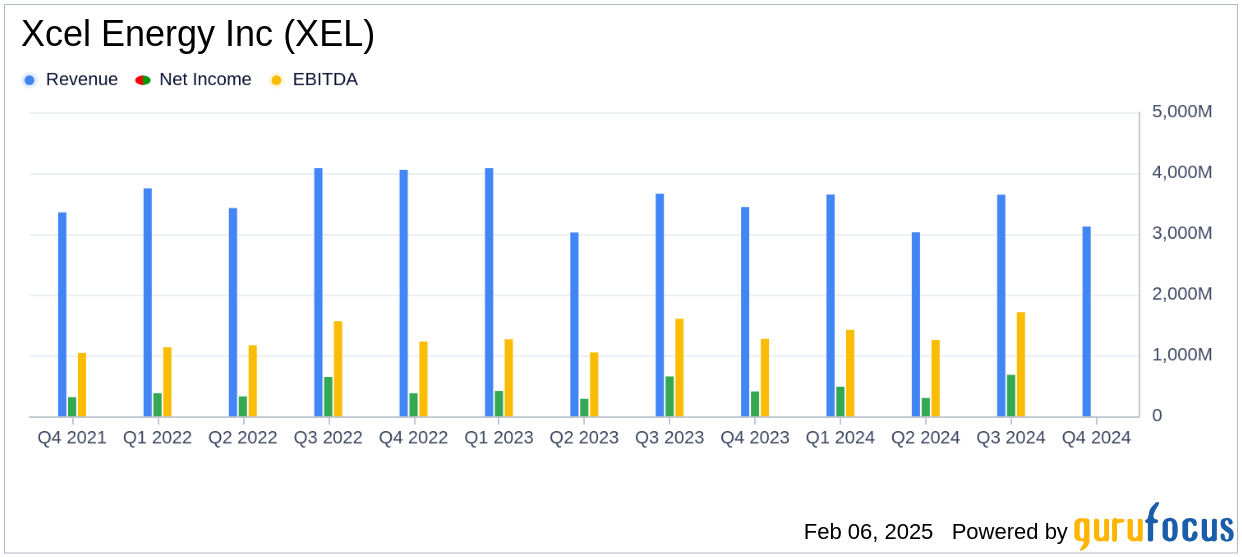Select the Q1 2023 blue revenue bar

coord(489,292)
